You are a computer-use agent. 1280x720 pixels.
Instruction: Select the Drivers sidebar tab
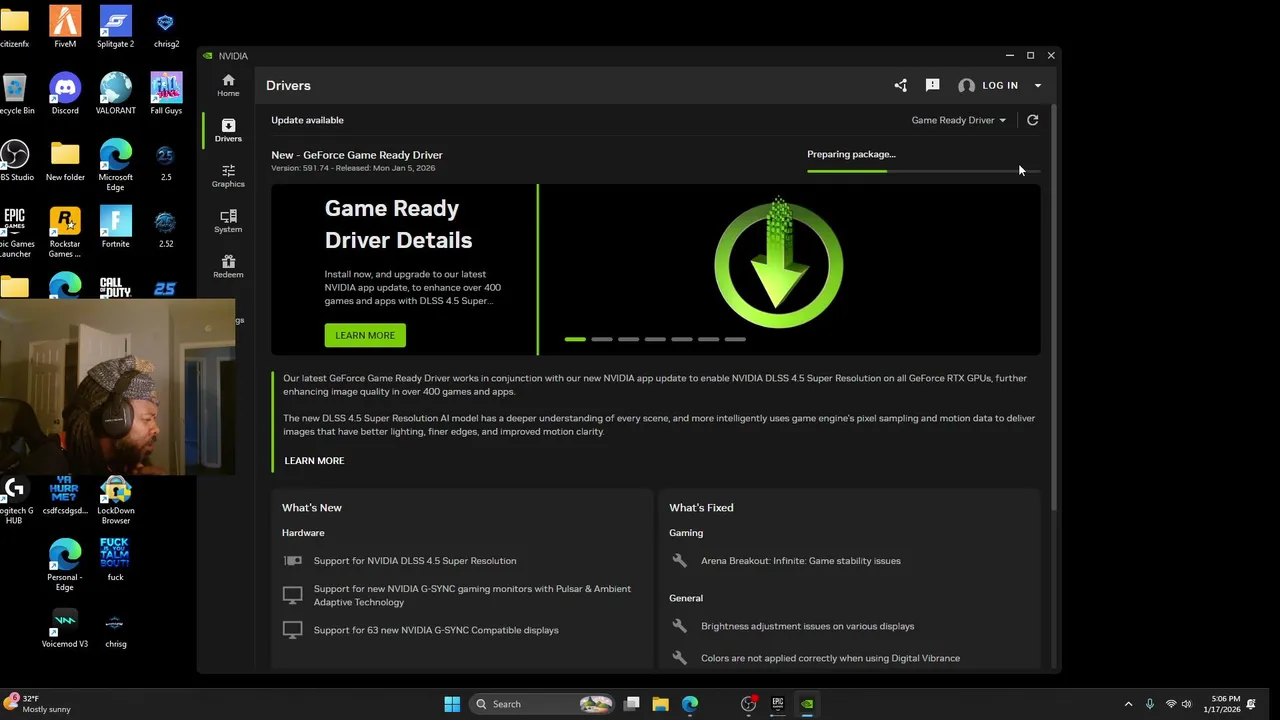click(x=228, y=130)
